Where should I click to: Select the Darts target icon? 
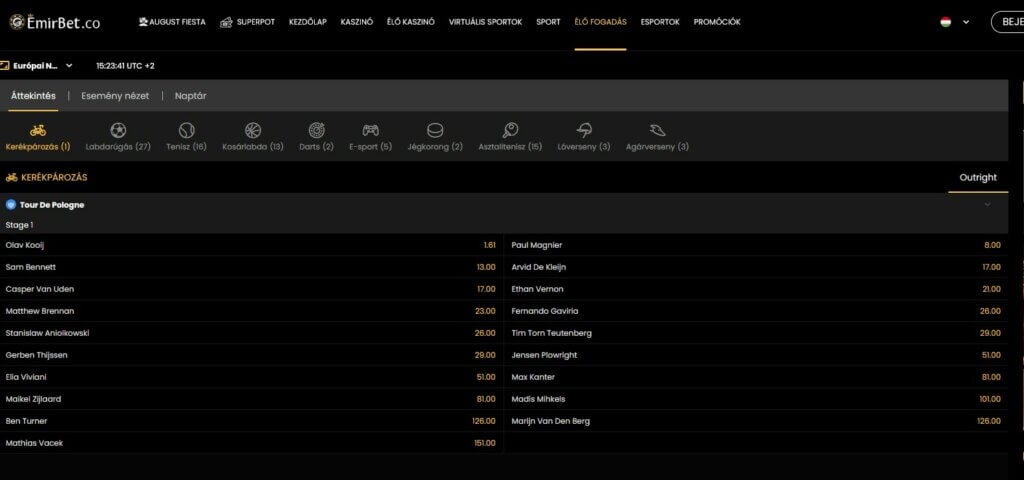pos(317,131)
